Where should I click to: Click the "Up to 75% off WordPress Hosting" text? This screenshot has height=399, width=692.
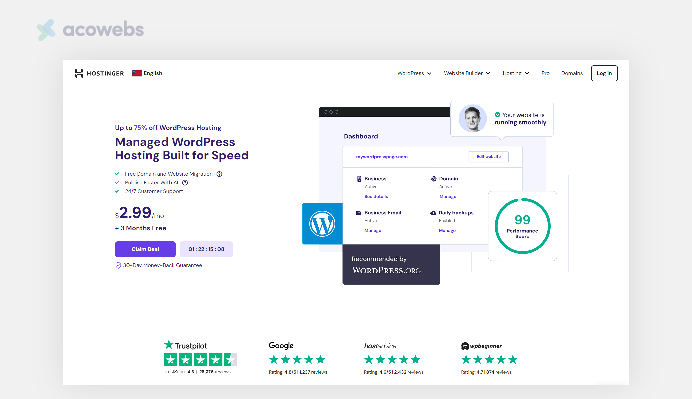168,128
